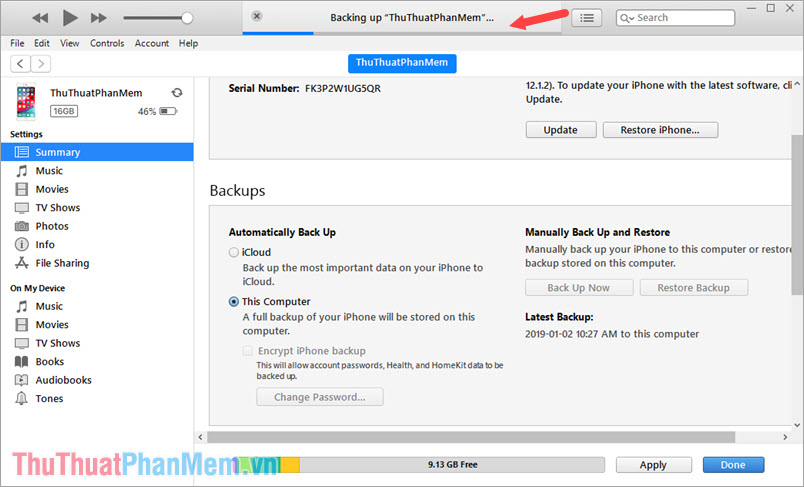Click the fast forward next track button
This screenshot has width=804, height=487.
98,18
